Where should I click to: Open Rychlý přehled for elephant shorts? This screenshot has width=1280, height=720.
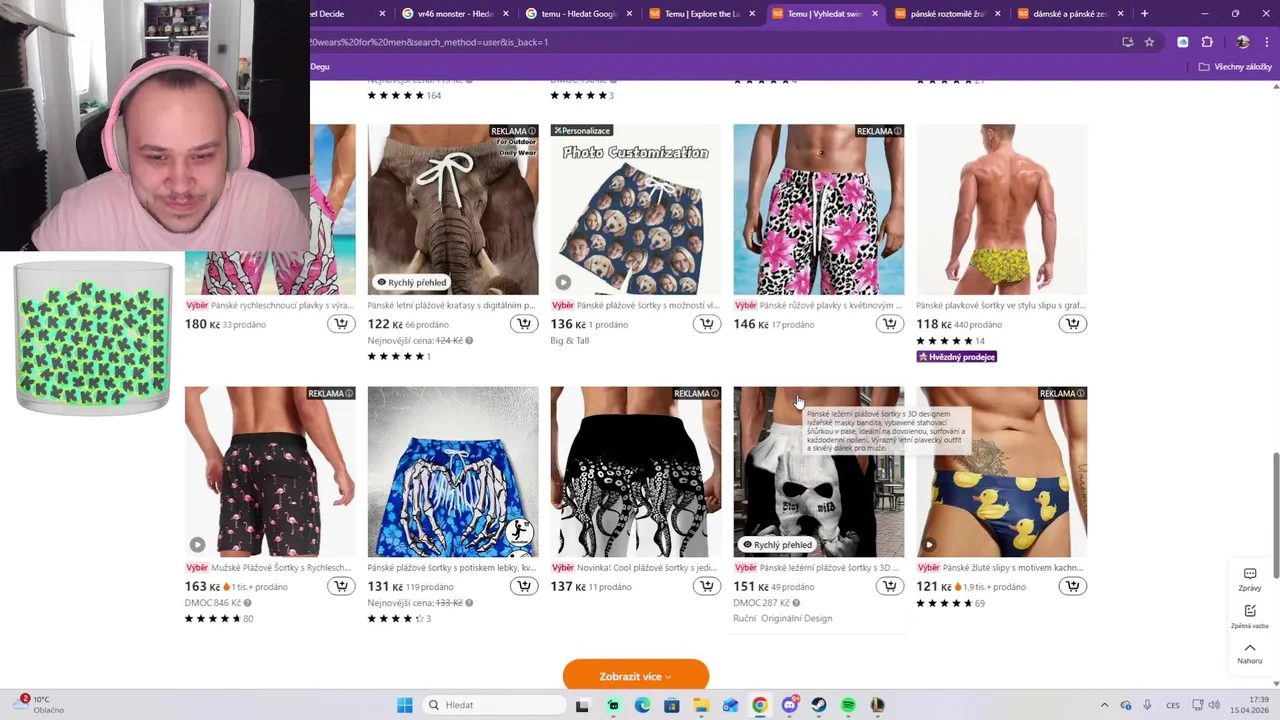tap(411, 283)
